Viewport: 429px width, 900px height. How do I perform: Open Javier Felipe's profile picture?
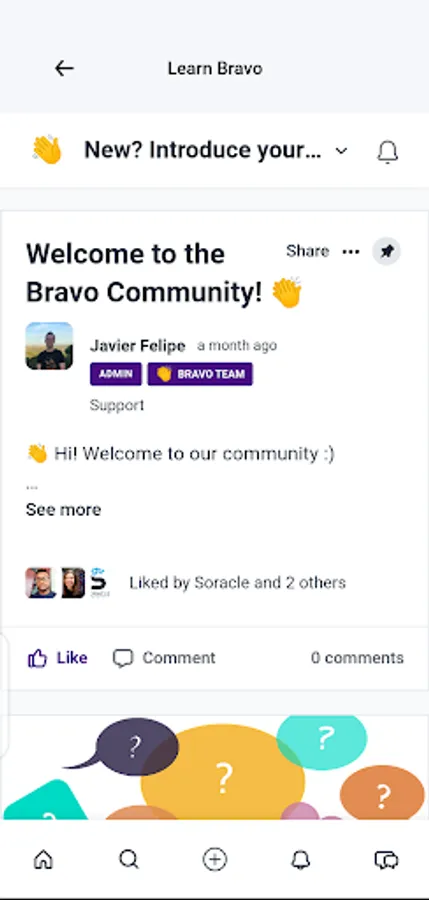(49, 346)
